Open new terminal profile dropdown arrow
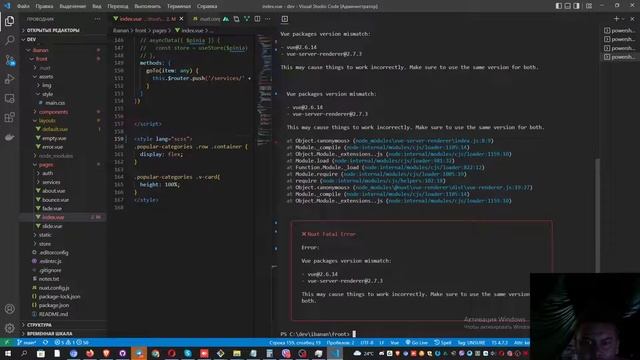 click(623, 19)
